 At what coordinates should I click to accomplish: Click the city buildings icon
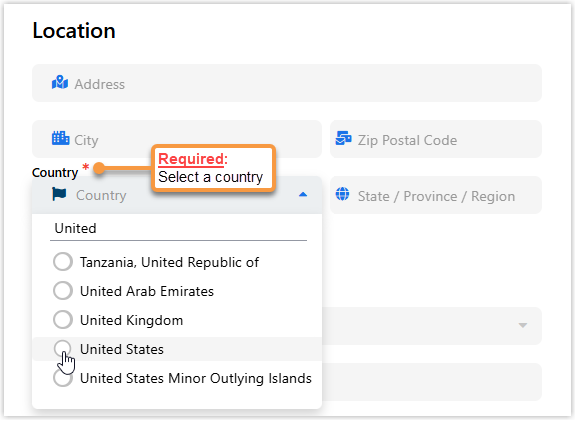pos(60,138)
